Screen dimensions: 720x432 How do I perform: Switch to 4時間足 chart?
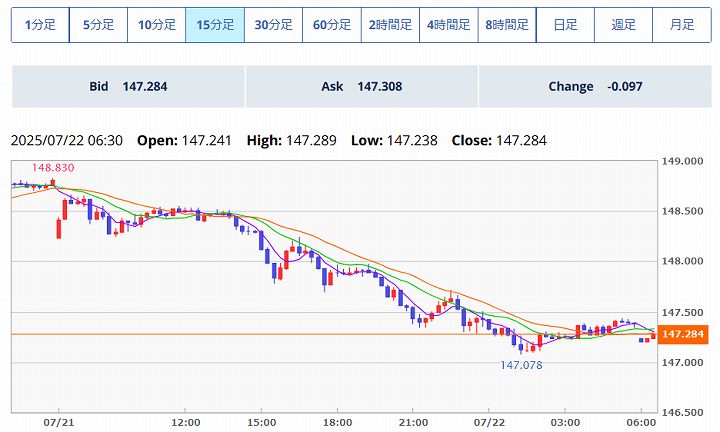tap(449, 25)
